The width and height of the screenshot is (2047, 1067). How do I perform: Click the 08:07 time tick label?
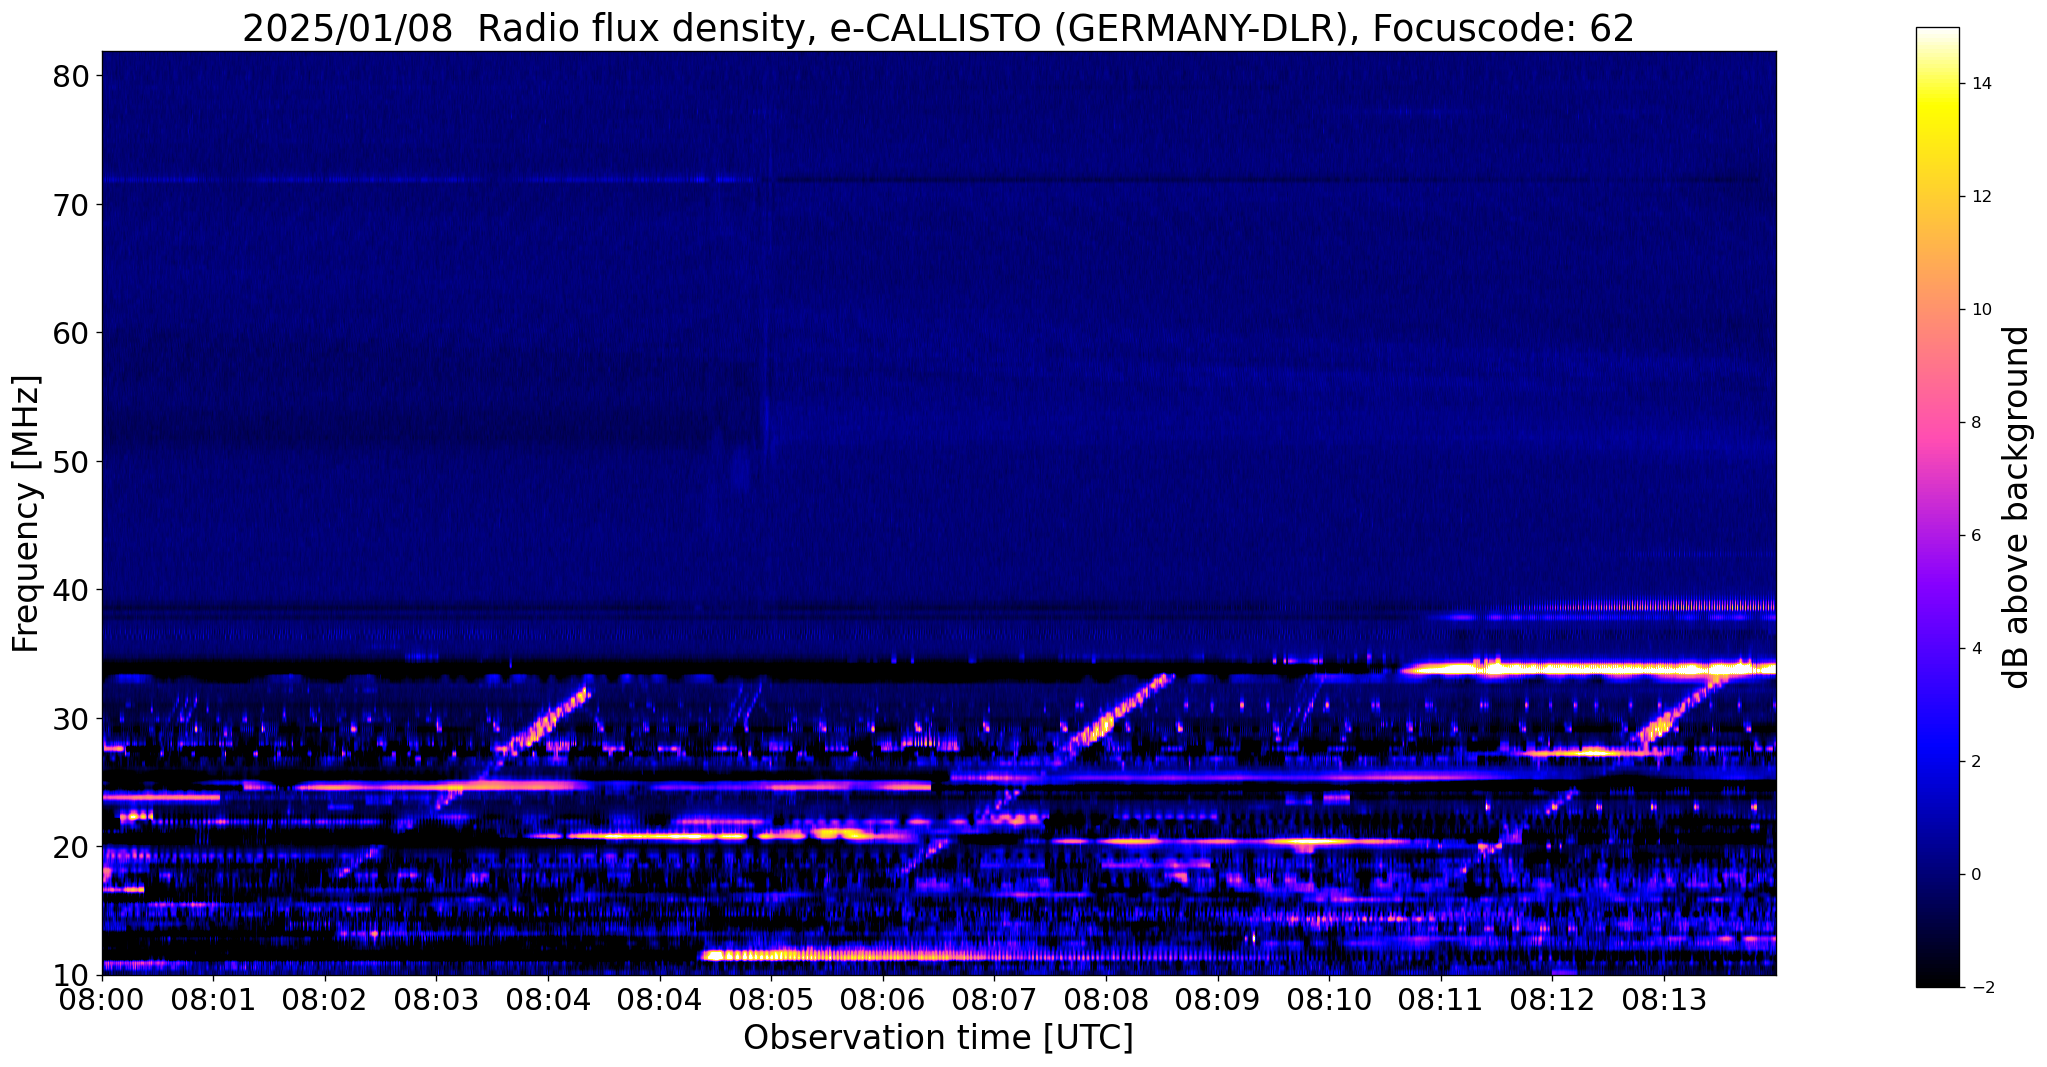point(995,999)
